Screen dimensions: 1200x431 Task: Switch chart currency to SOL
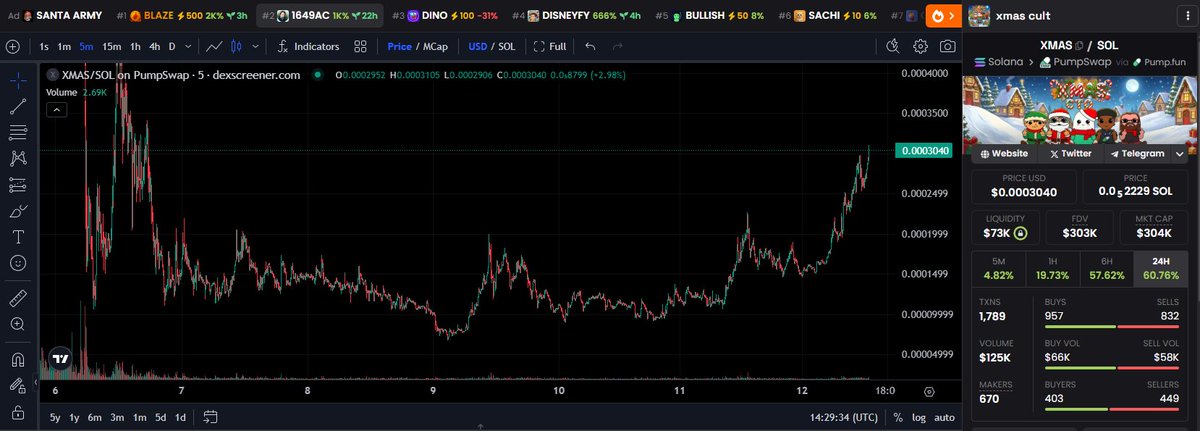[x=506, y=46]
